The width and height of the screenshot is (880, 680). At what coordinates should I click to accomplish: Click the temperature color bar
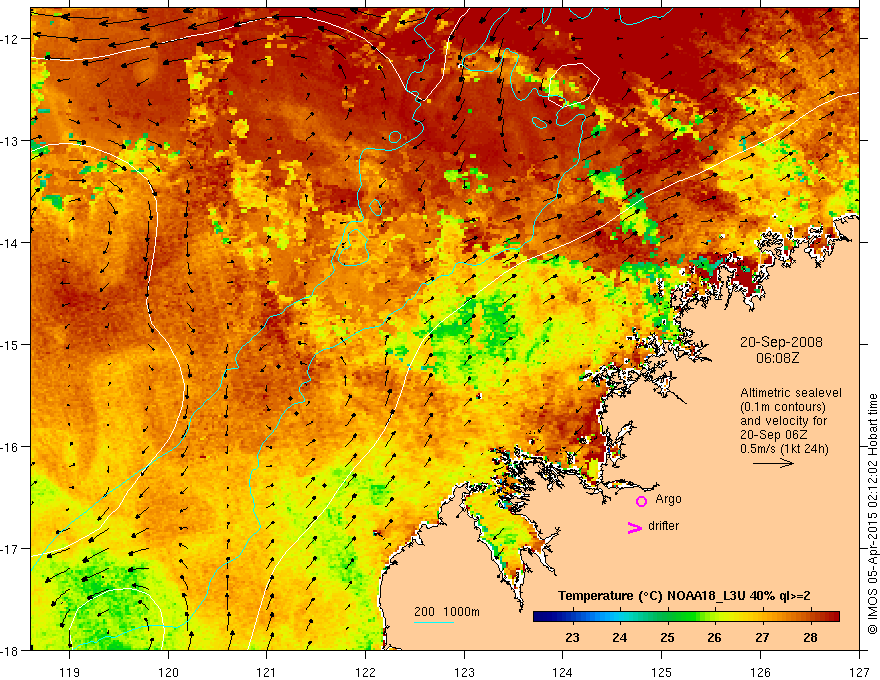[x=686, y=617]
